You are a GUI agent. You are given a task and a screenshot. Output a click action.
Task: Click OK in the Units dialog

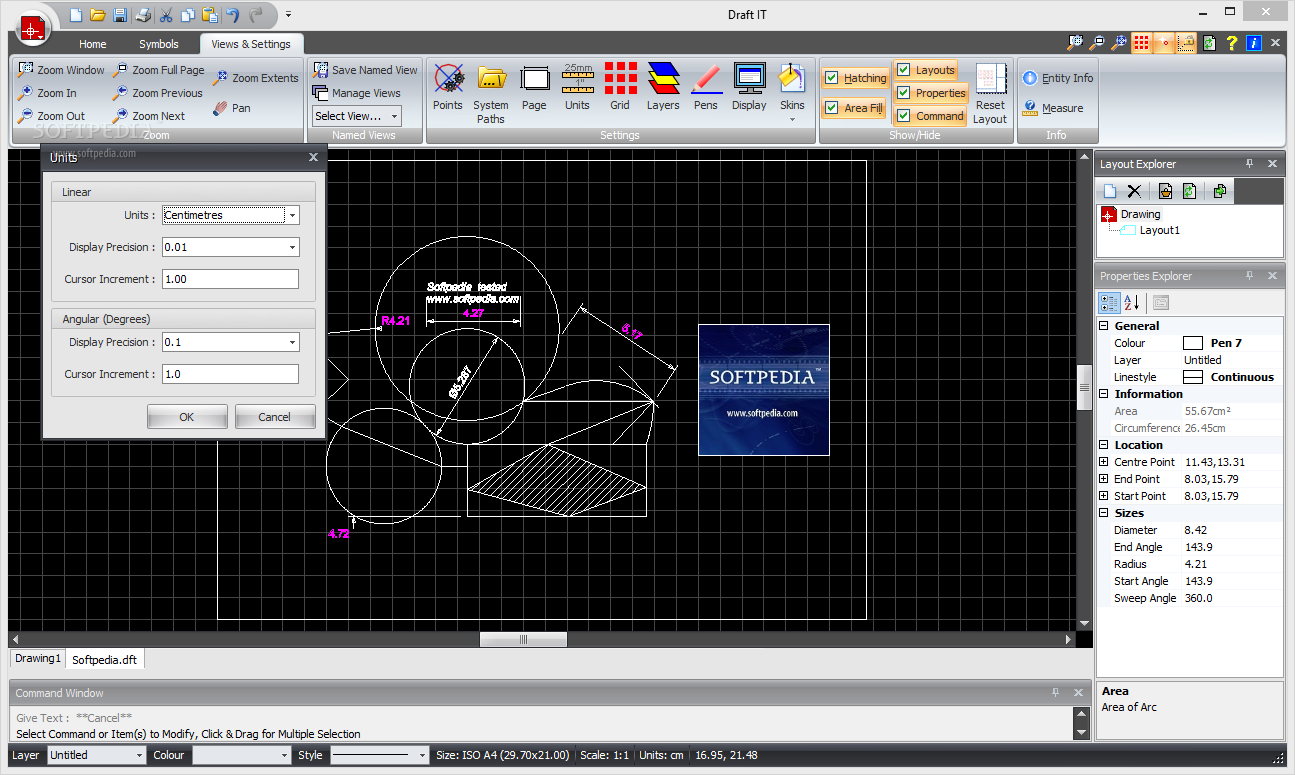pos(187,417)
